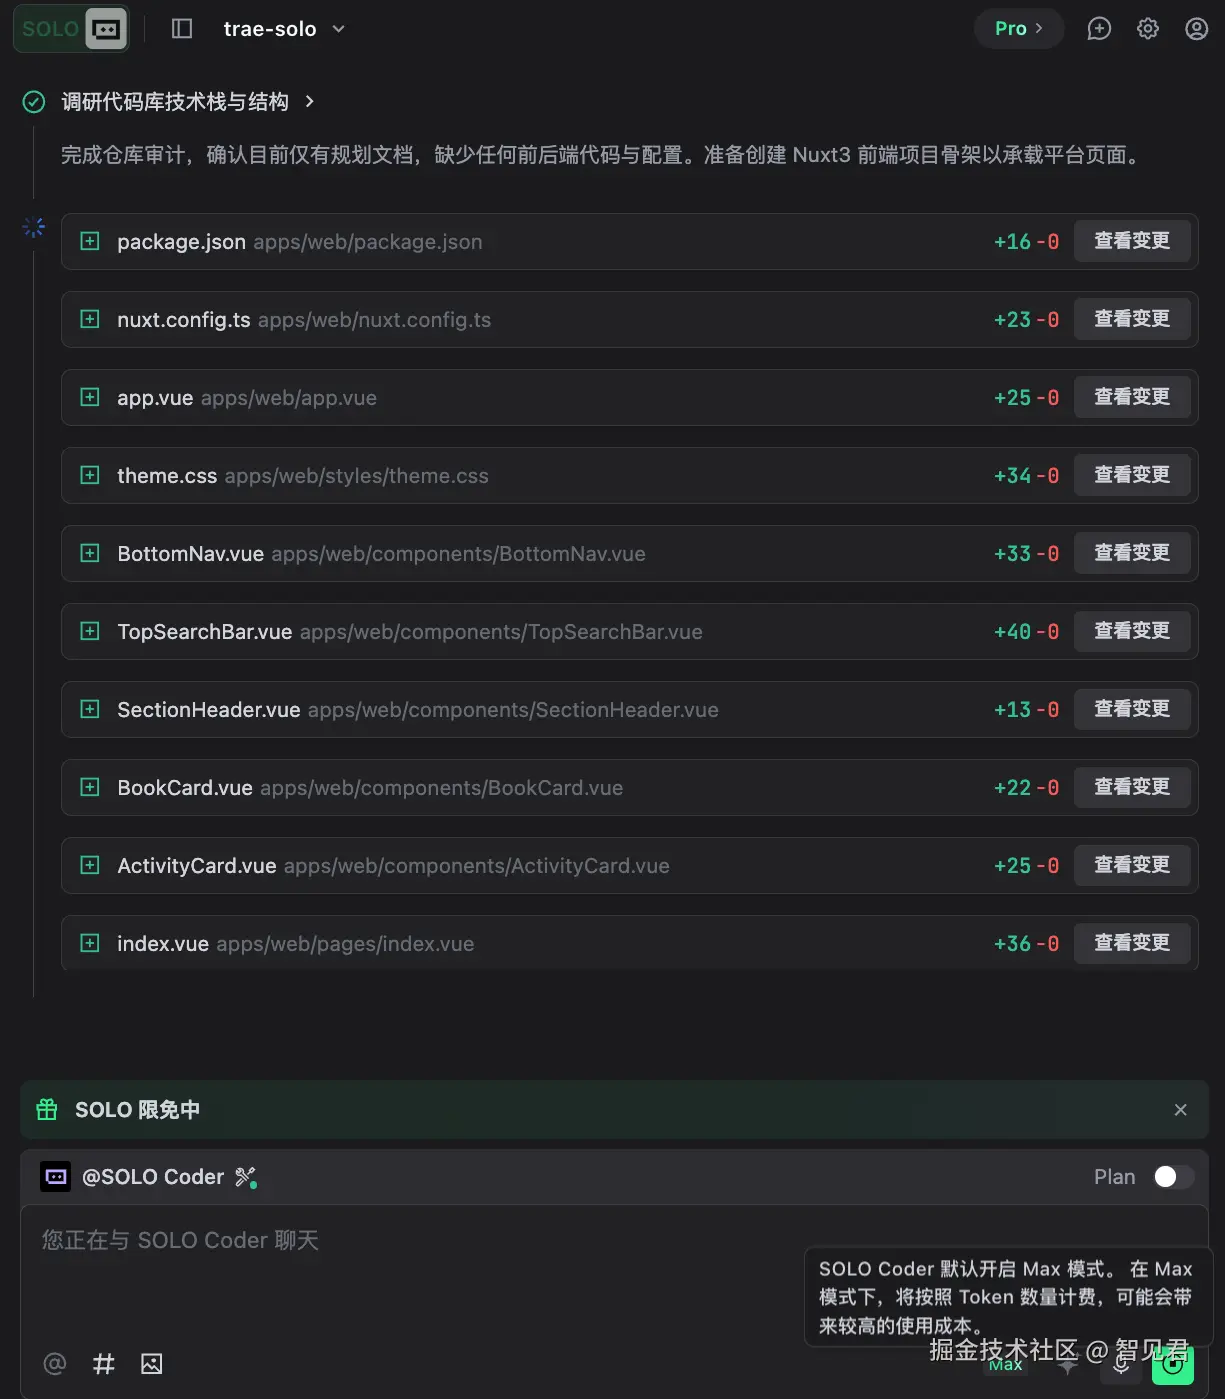View changes for app.vue
The height and width of the screenshot is (1399, 1225).
1132,397
